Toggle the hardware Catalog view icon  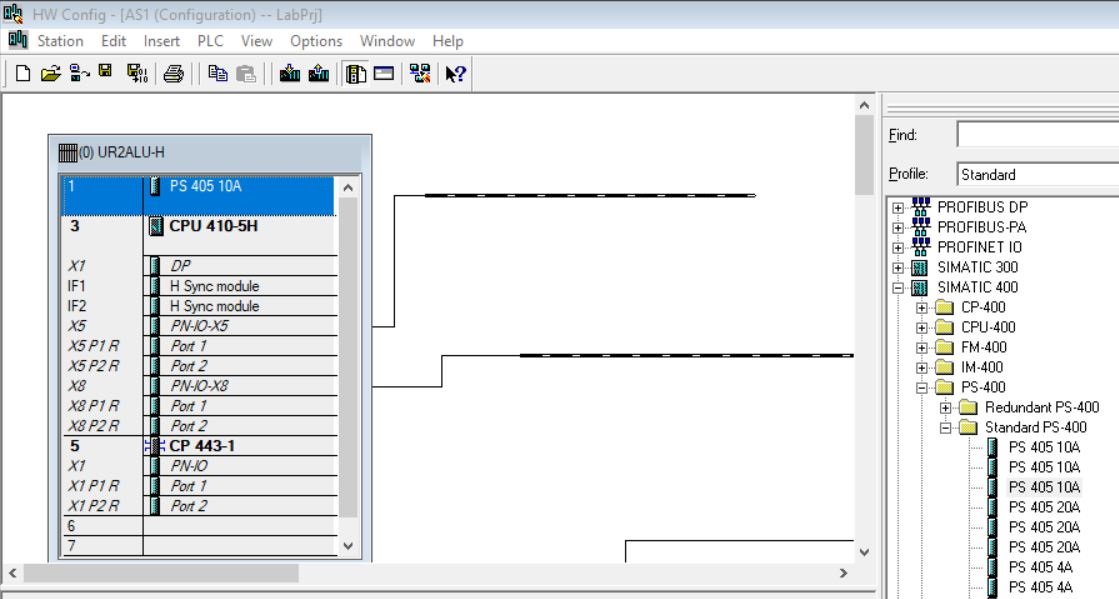(x=355, y=74)
